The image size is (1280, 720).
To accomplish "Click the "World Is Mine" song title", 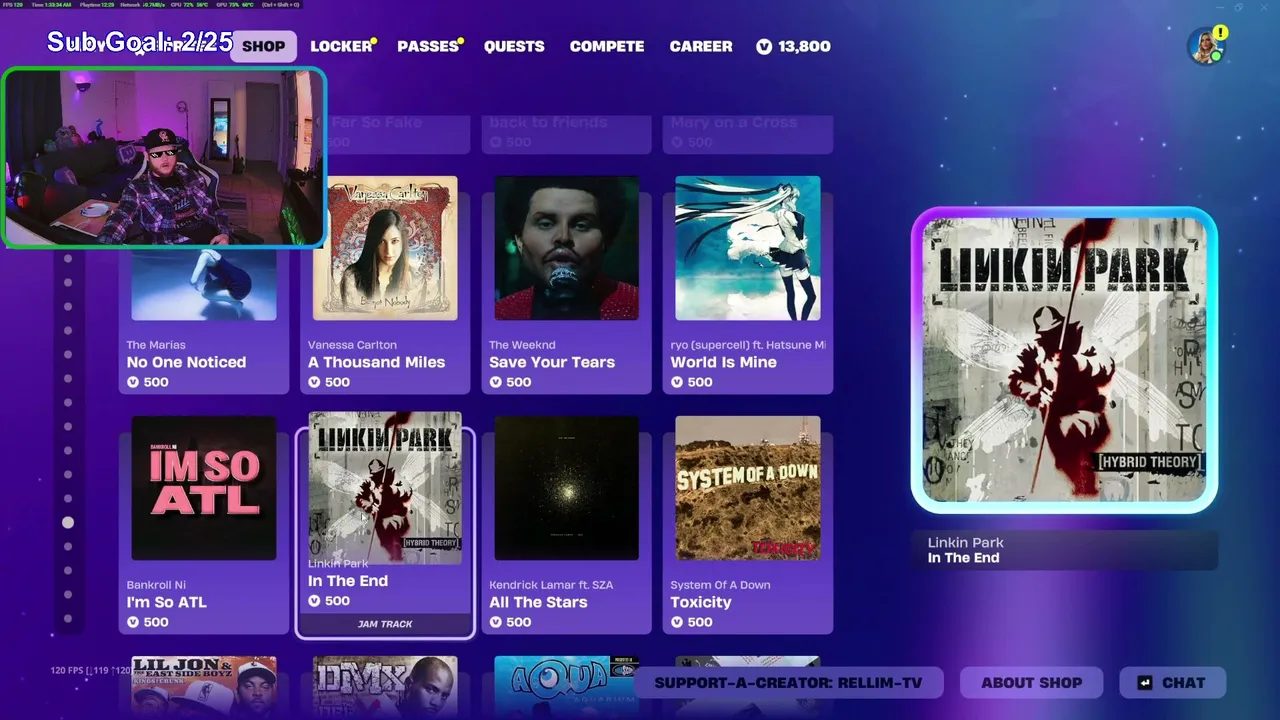I will tap(723, 362).
